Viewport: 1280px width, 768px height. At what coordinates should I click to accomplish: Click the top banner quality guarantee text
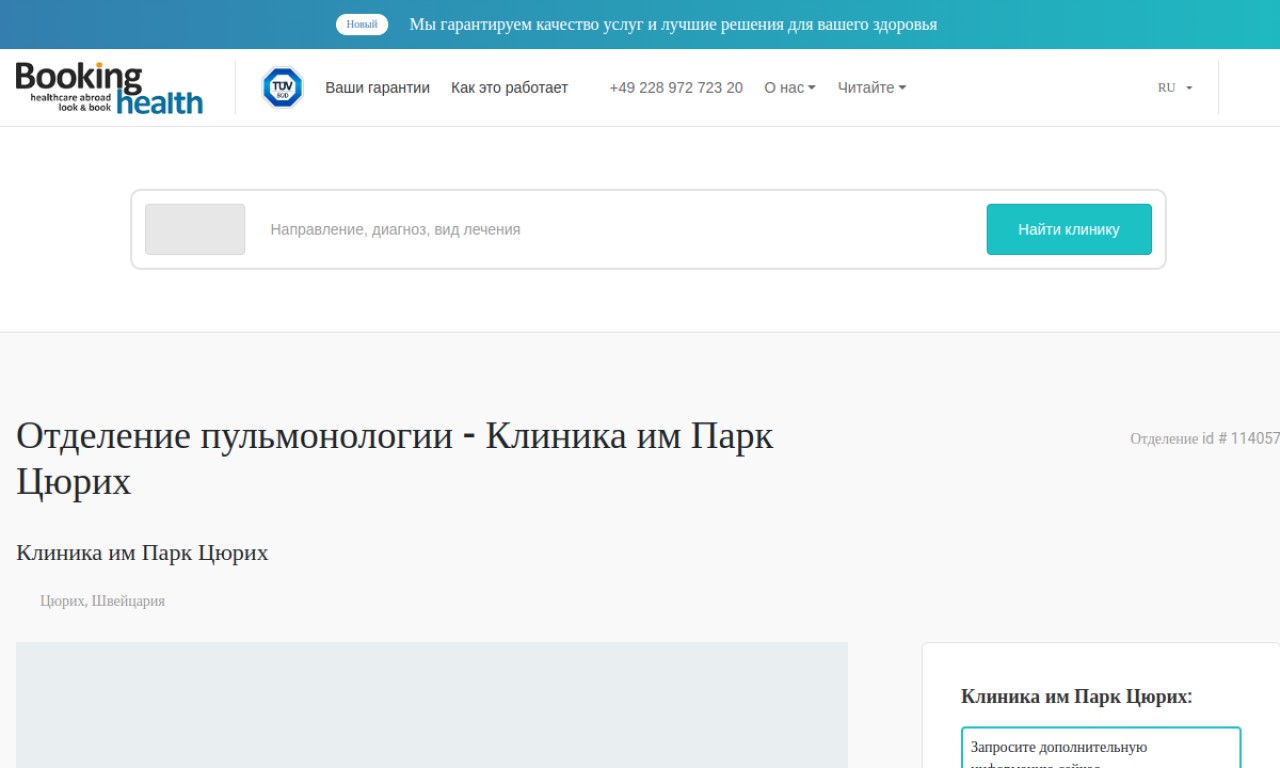(673, 24)
